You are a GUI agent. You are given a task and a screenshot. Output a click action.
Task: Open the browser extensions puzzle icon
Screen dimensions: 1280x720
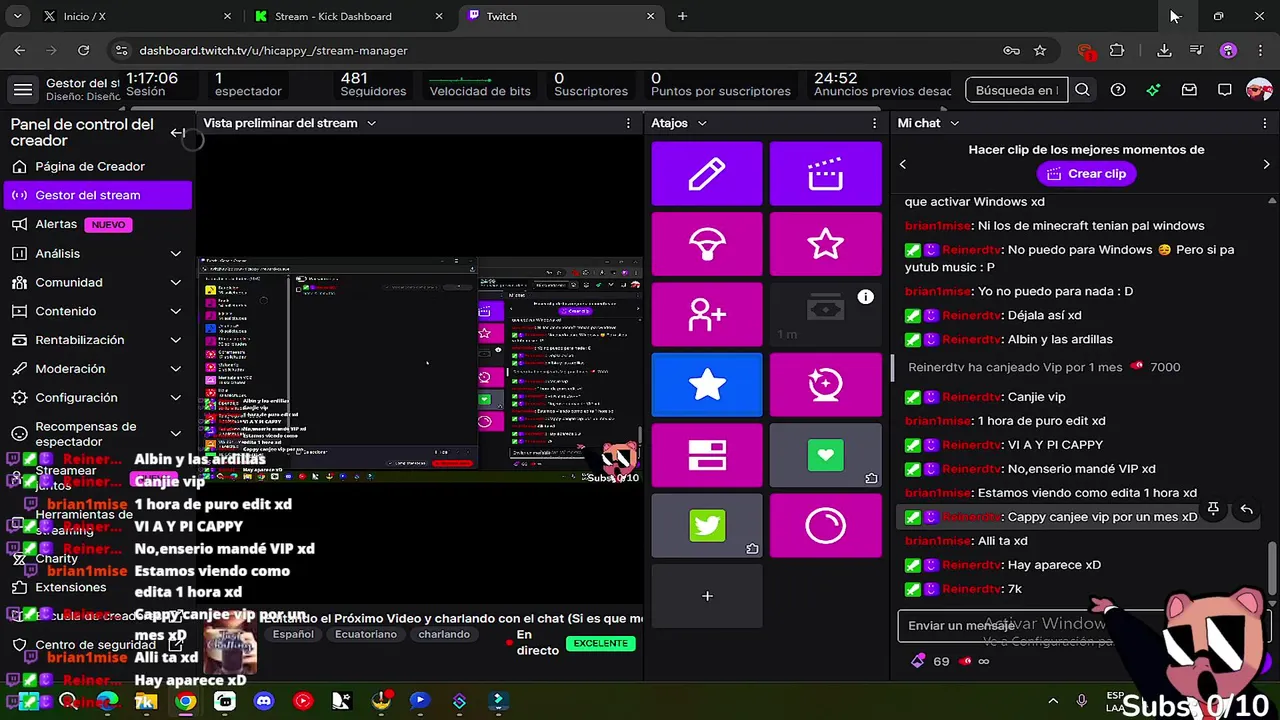(1117, 50)
